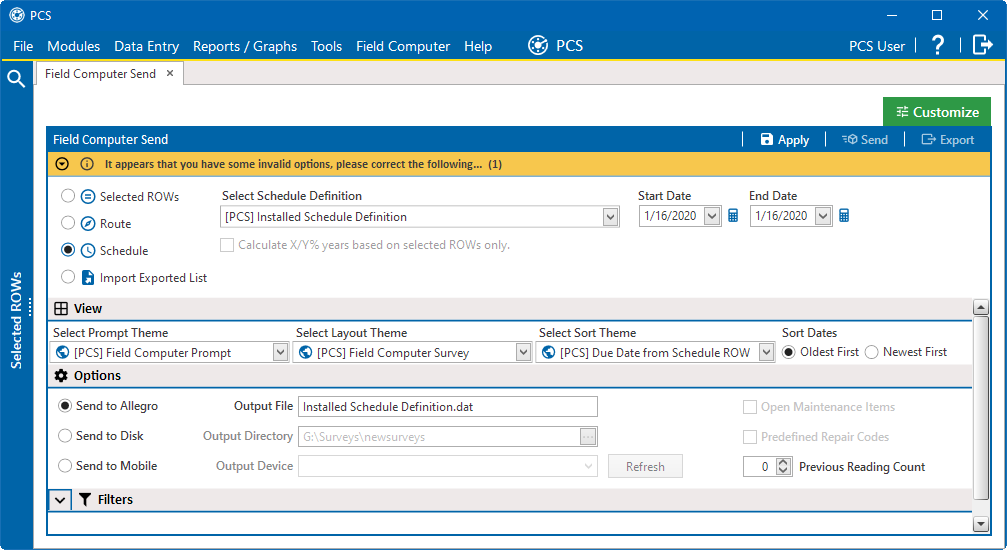This screenshot has width=1007, height=550.
Task: Click the Export button
Action: pyautogui.click(x=948, y=139)
